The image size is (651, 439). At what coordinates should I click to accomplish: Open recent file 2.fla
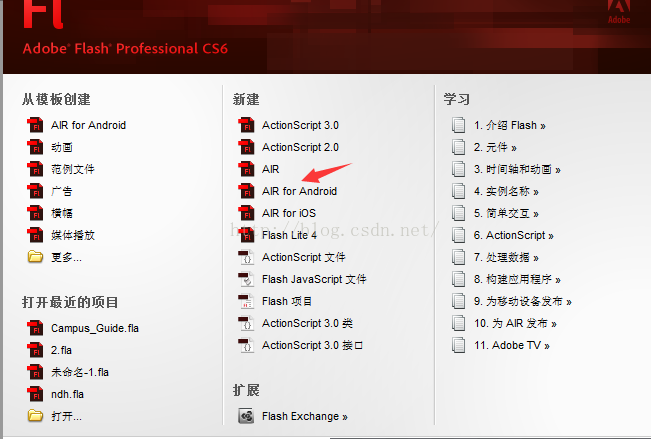click(x=61, y=350)
